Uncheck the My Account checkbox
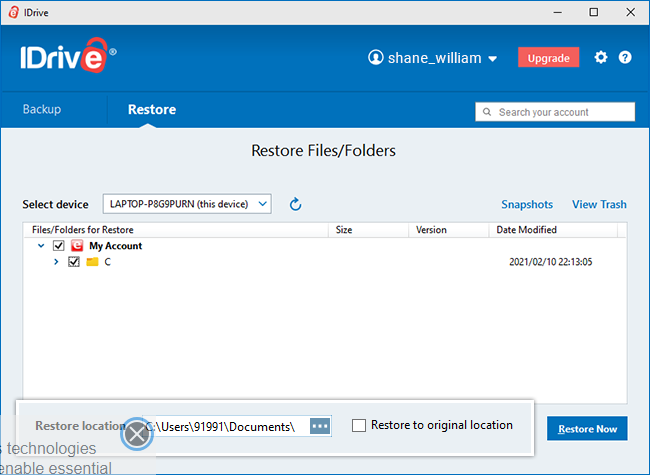Screen dimensions: 650x475 pyautogui.click(x=58, y=245)
